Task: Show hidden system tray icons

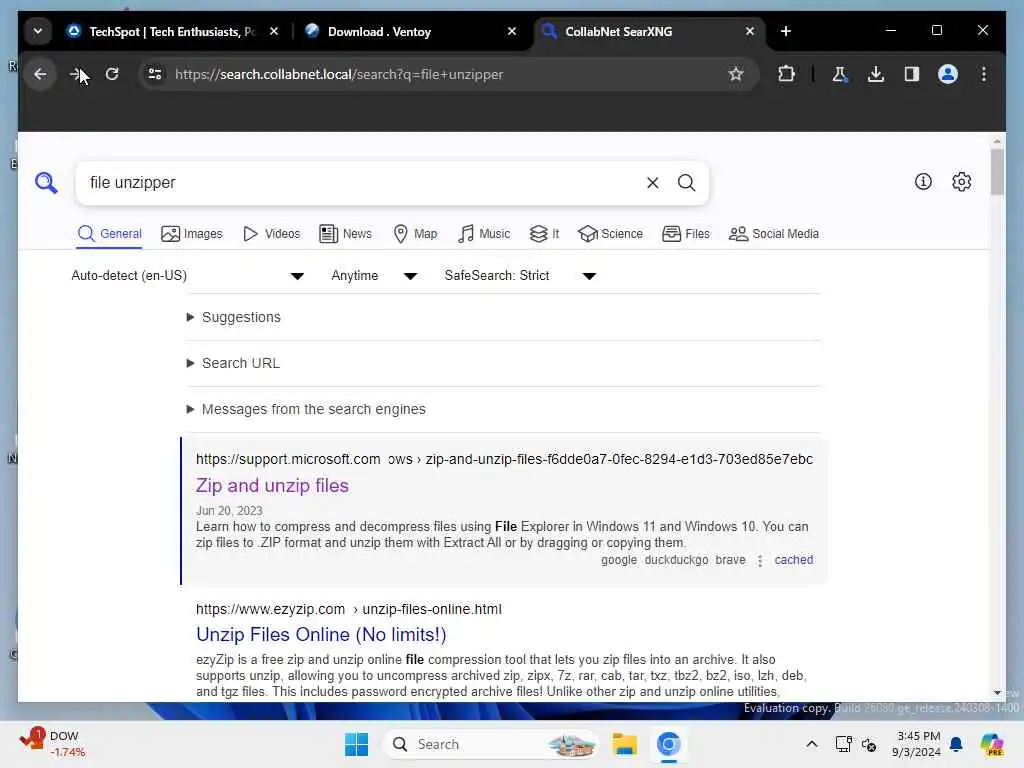Action: 811,744
